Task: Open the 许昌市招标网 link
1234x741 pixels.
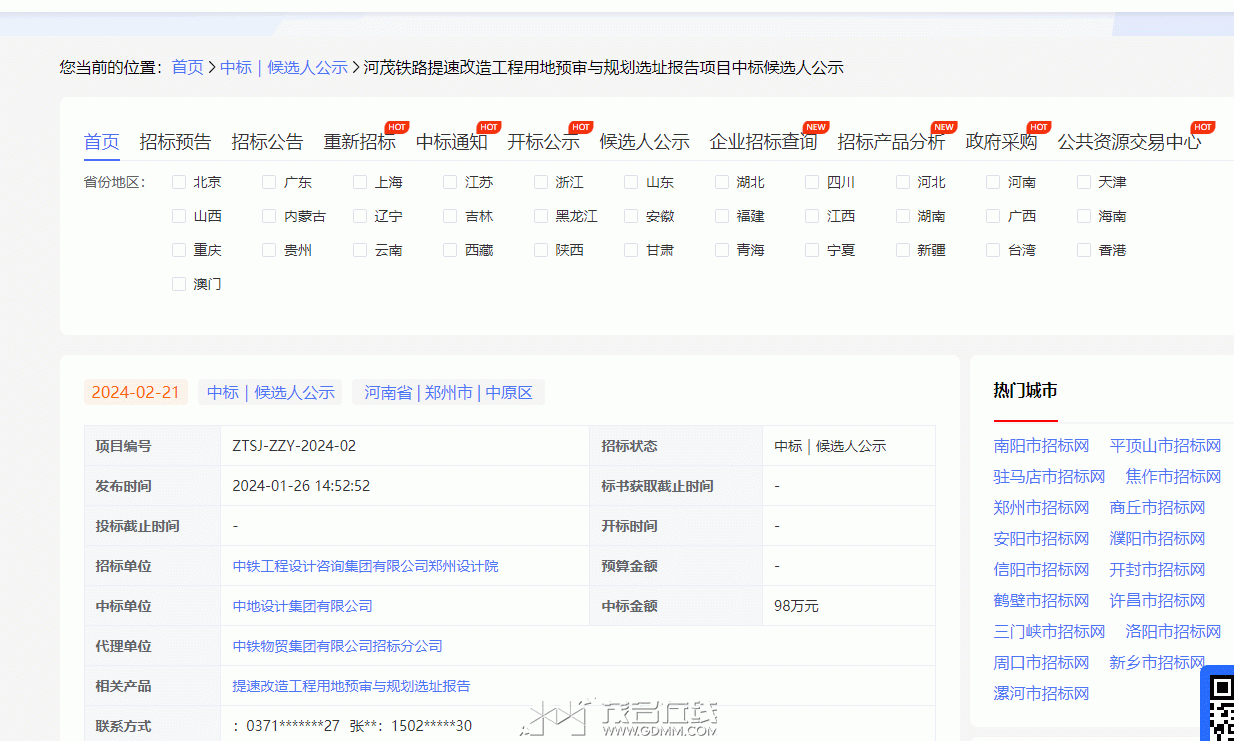Action: click(1158, 601)
